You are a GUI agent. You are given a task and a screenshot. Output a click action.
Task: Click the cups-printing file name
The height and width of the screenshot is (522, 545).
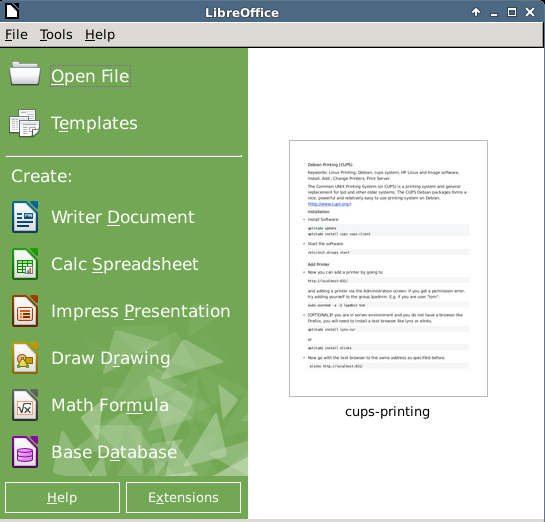(x=388, y=411)
